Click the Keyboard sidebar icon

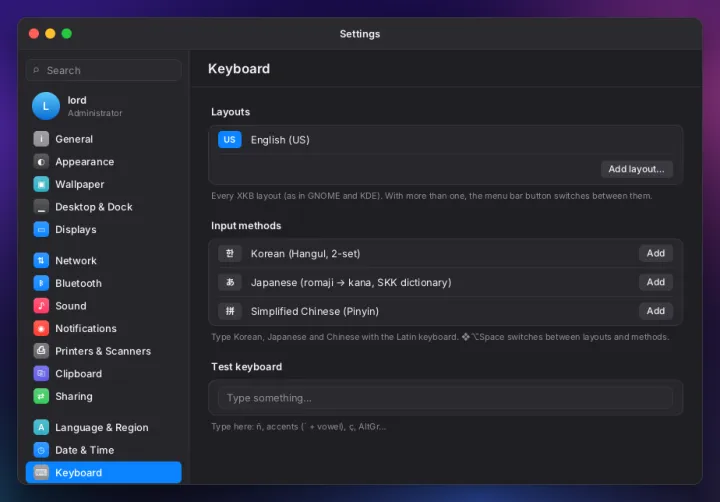[x=41, y=473]
